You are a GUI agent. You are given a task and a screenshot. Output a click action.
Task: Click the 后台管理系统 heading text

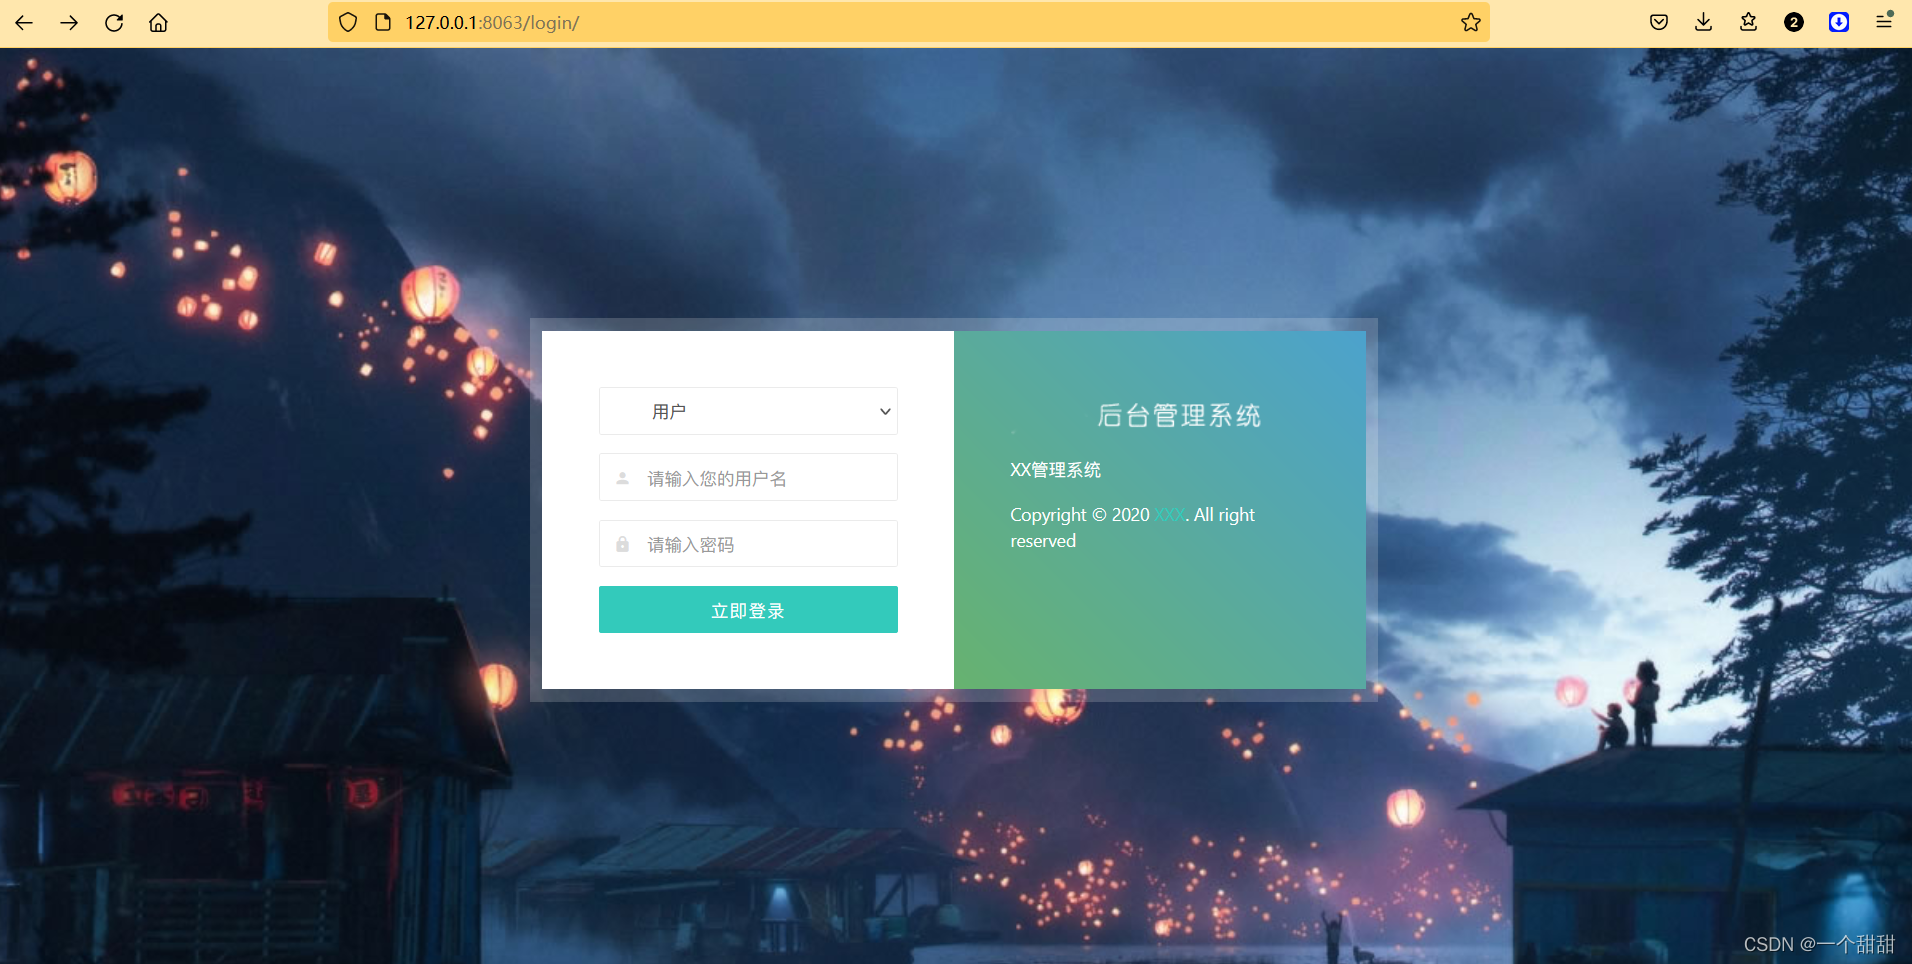[1179, 415]
